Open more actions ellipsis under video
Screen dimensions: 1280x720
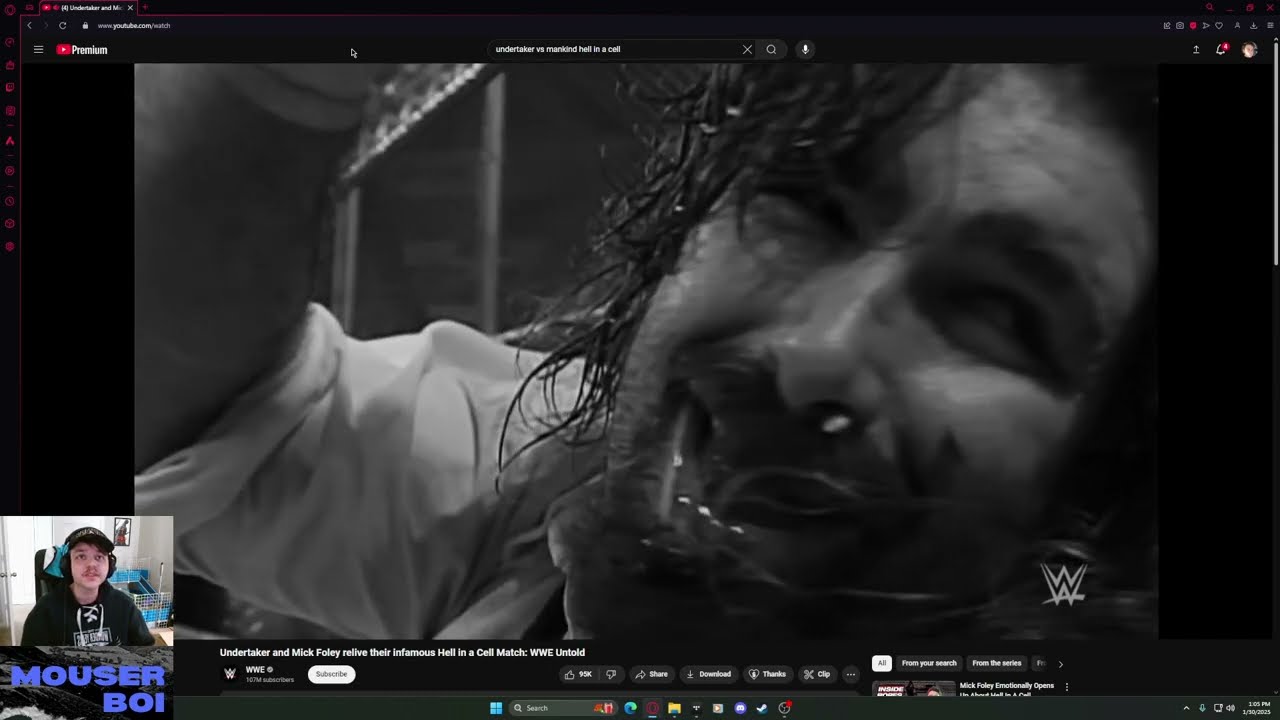point(850,674)
